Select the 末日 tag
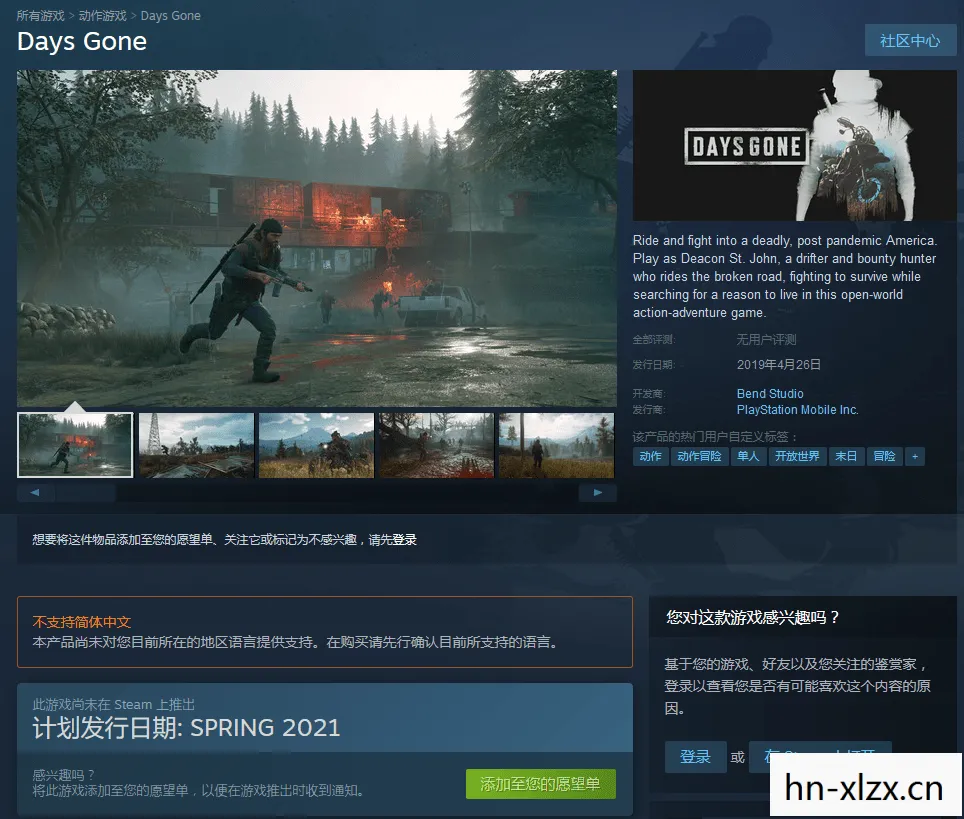This screenshot has height=819, width=964. click(x=846, y=456)
